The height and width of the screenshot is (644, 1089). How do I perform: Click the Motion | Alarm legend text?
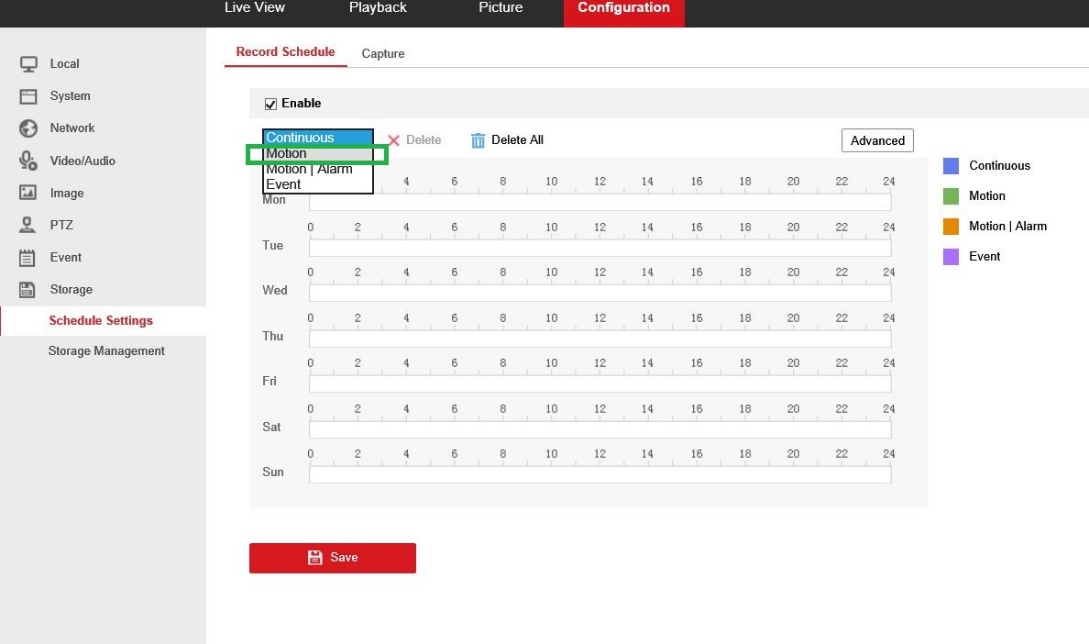pyautogui.click(x=1008, y=226)
